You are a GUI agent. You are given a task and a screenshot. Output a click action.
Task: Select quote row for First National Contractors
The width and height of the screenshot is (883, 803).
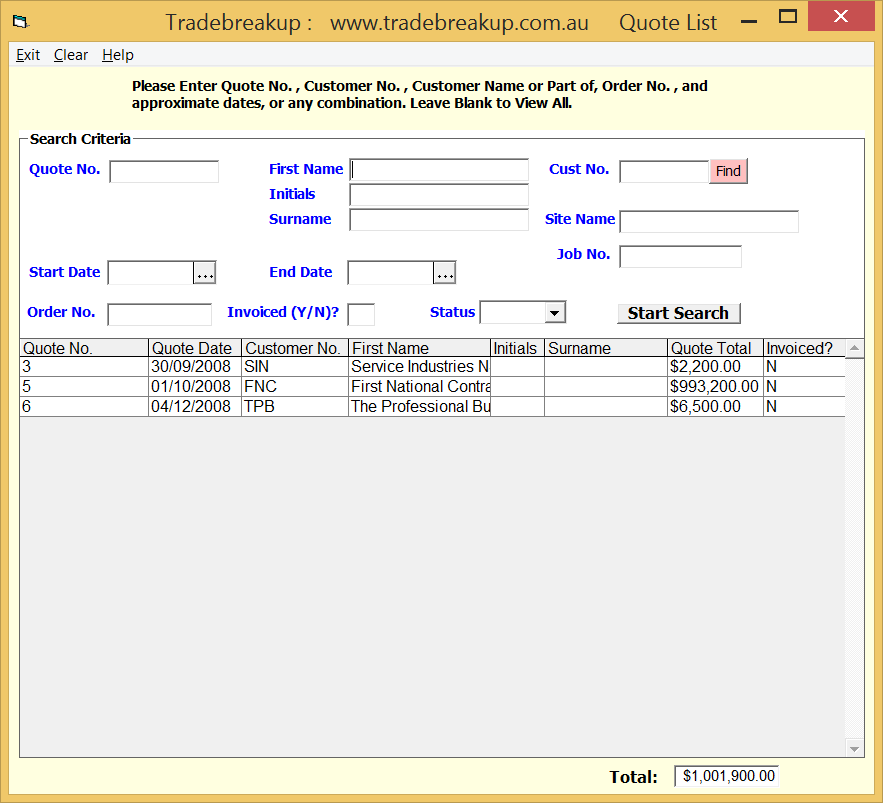pyautogui.click(x=420, y=387)
